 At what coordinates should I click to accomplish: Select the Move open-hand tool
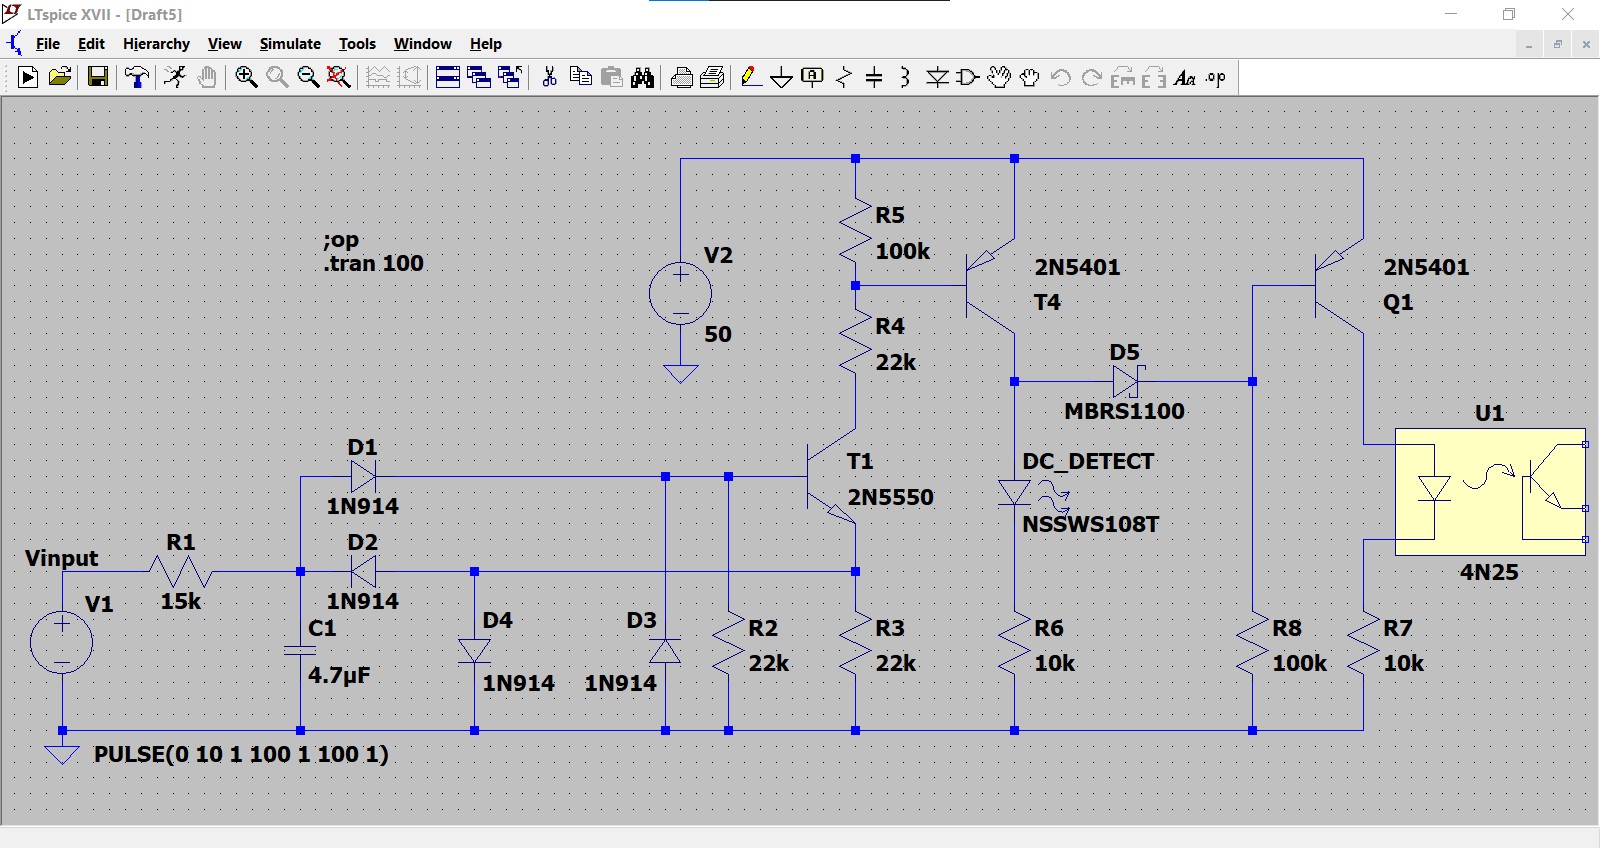coord(999,77)
